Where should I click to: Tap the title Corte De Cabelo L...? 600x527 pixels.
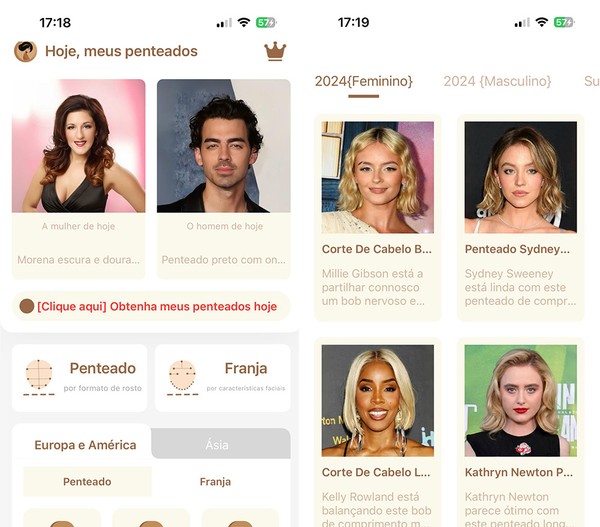coord(376,472)
